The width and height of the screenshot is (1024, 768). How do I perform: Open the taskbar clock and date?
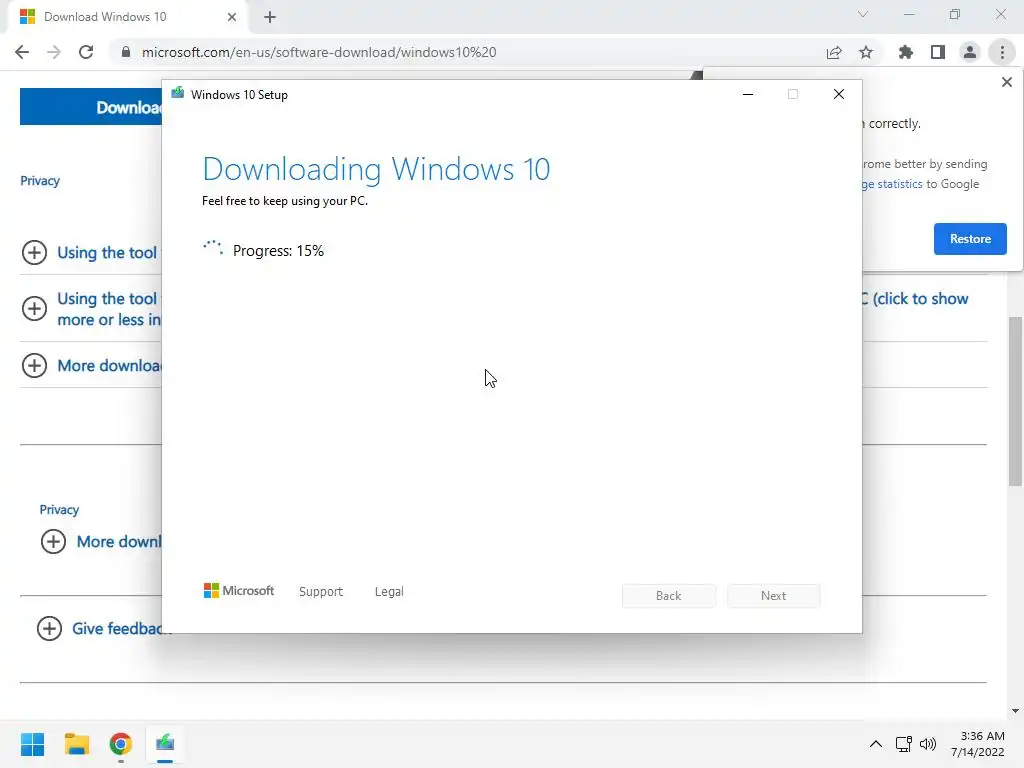(978, 744)
